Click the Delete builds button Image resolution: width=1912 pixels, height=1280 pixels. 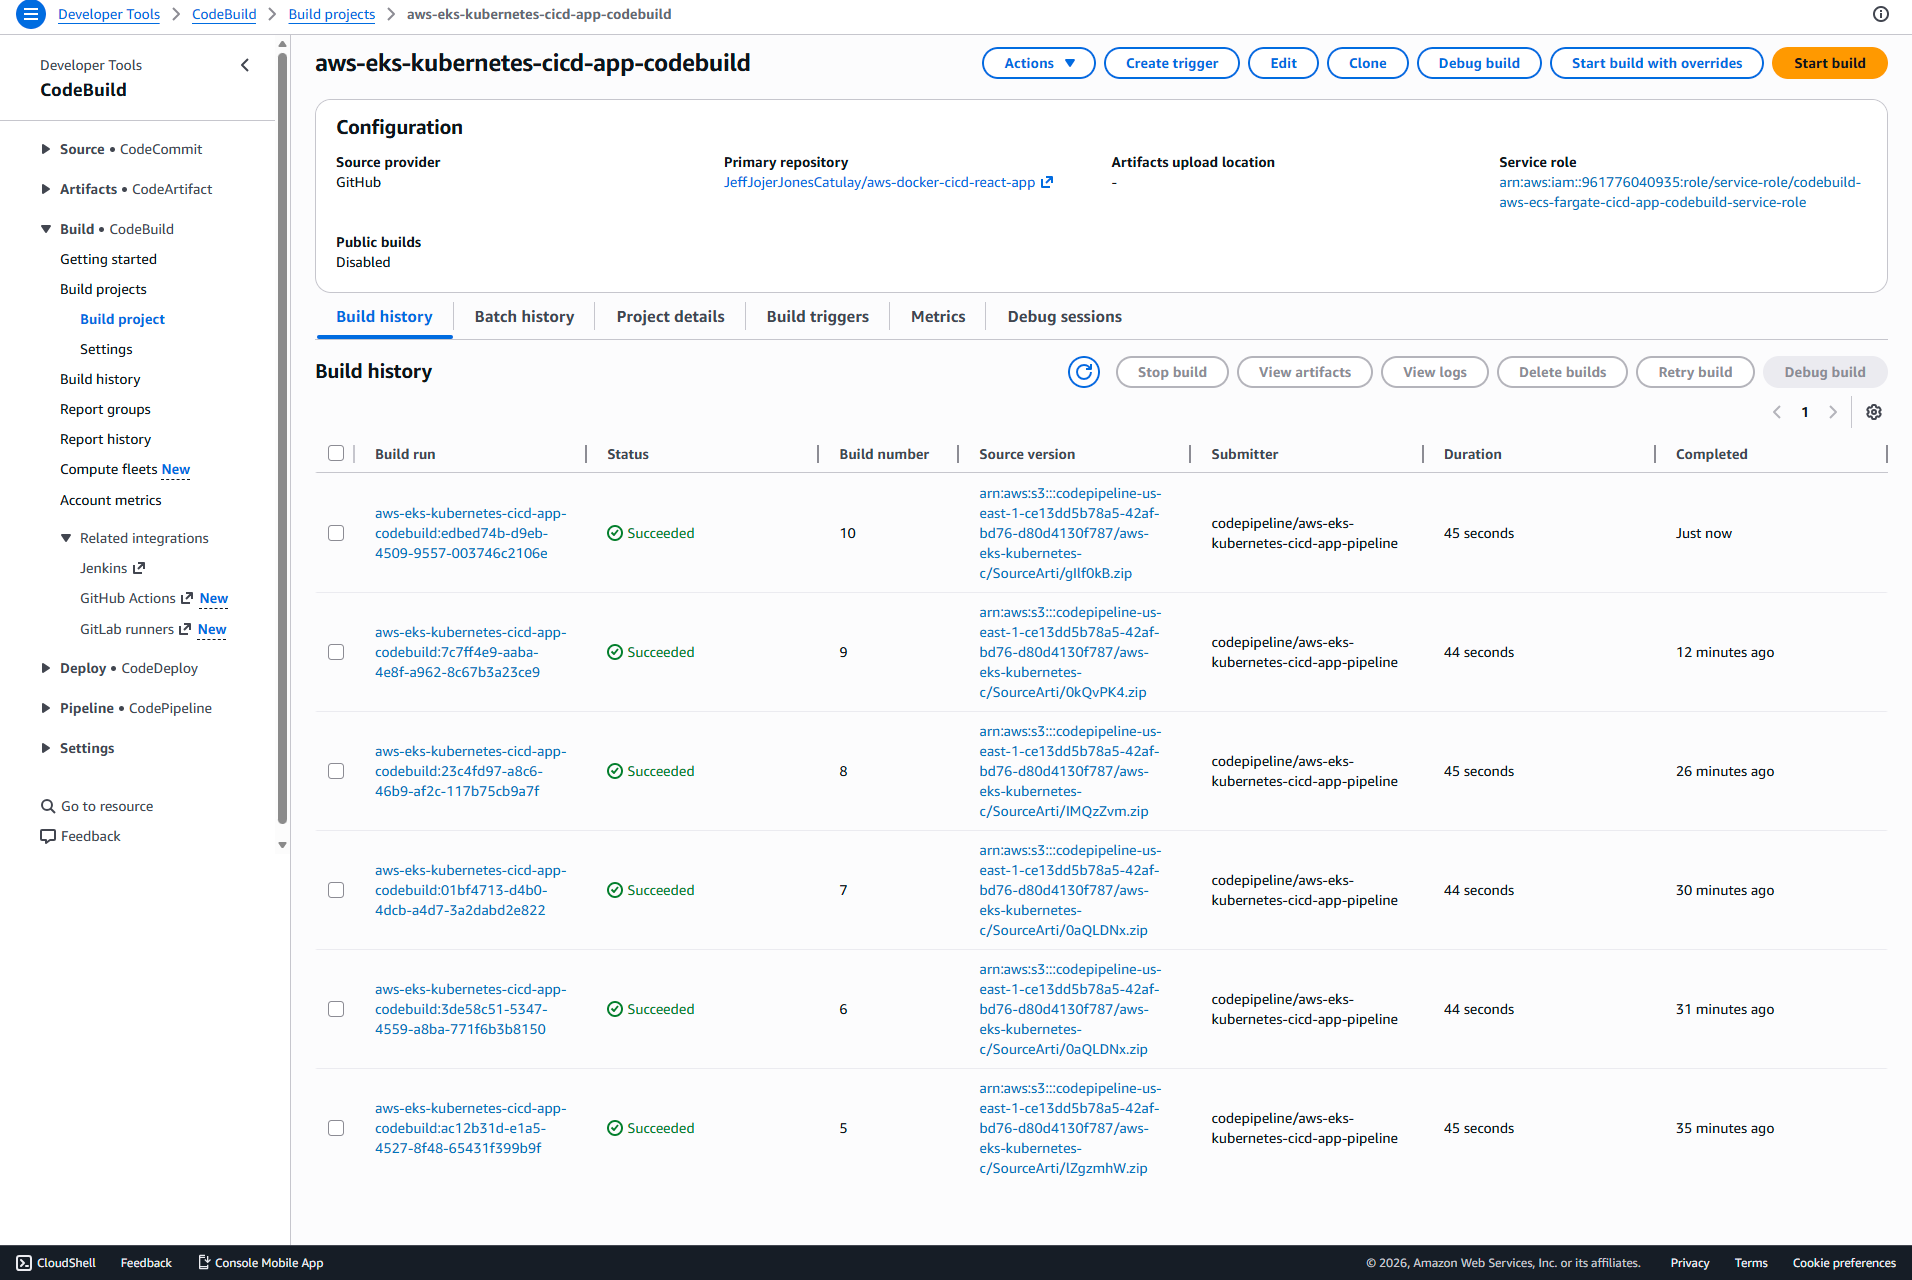(x=1562, y=372)
